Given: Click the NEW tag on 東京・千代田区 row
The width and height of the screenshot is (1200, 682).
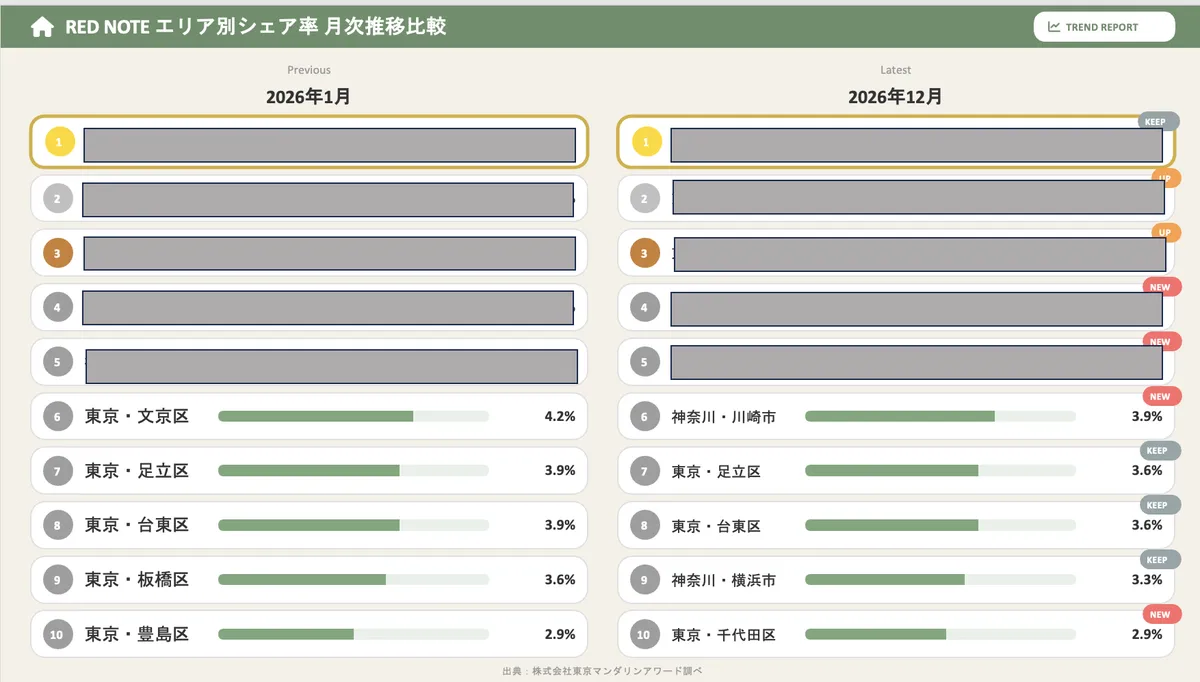Looking at the screenshot, I should click(1160, 614).
